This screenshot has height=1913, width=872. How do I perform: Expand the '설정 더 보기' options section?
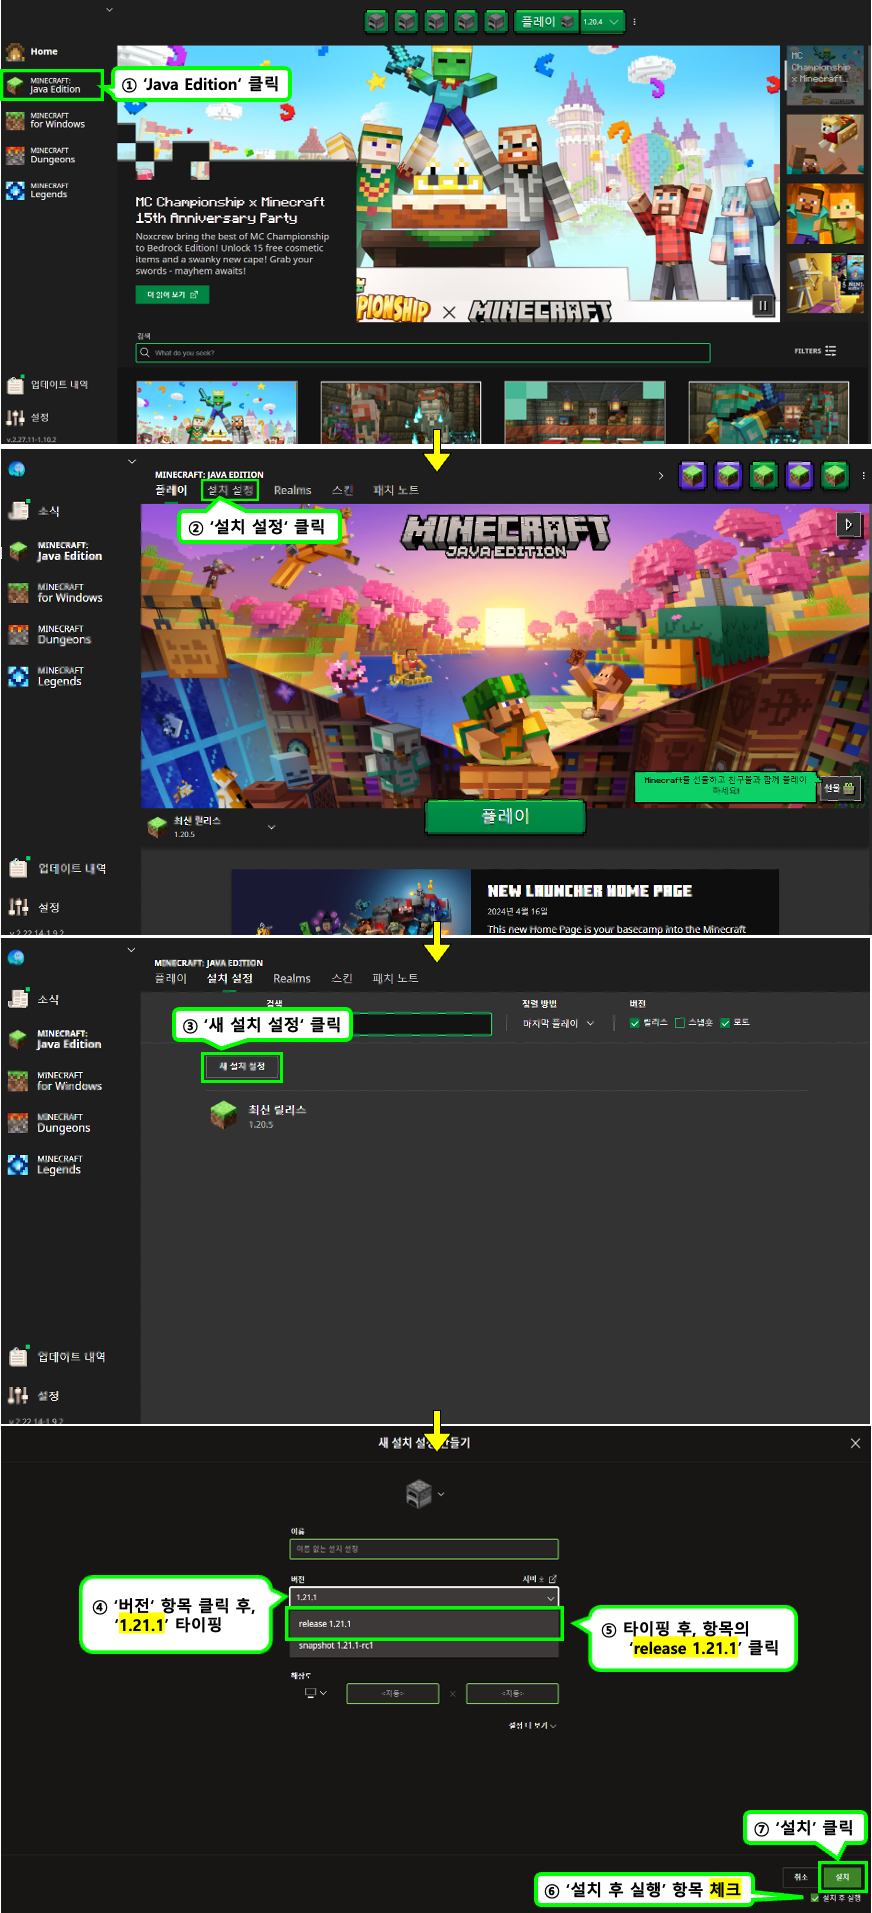pos(533,1725)
